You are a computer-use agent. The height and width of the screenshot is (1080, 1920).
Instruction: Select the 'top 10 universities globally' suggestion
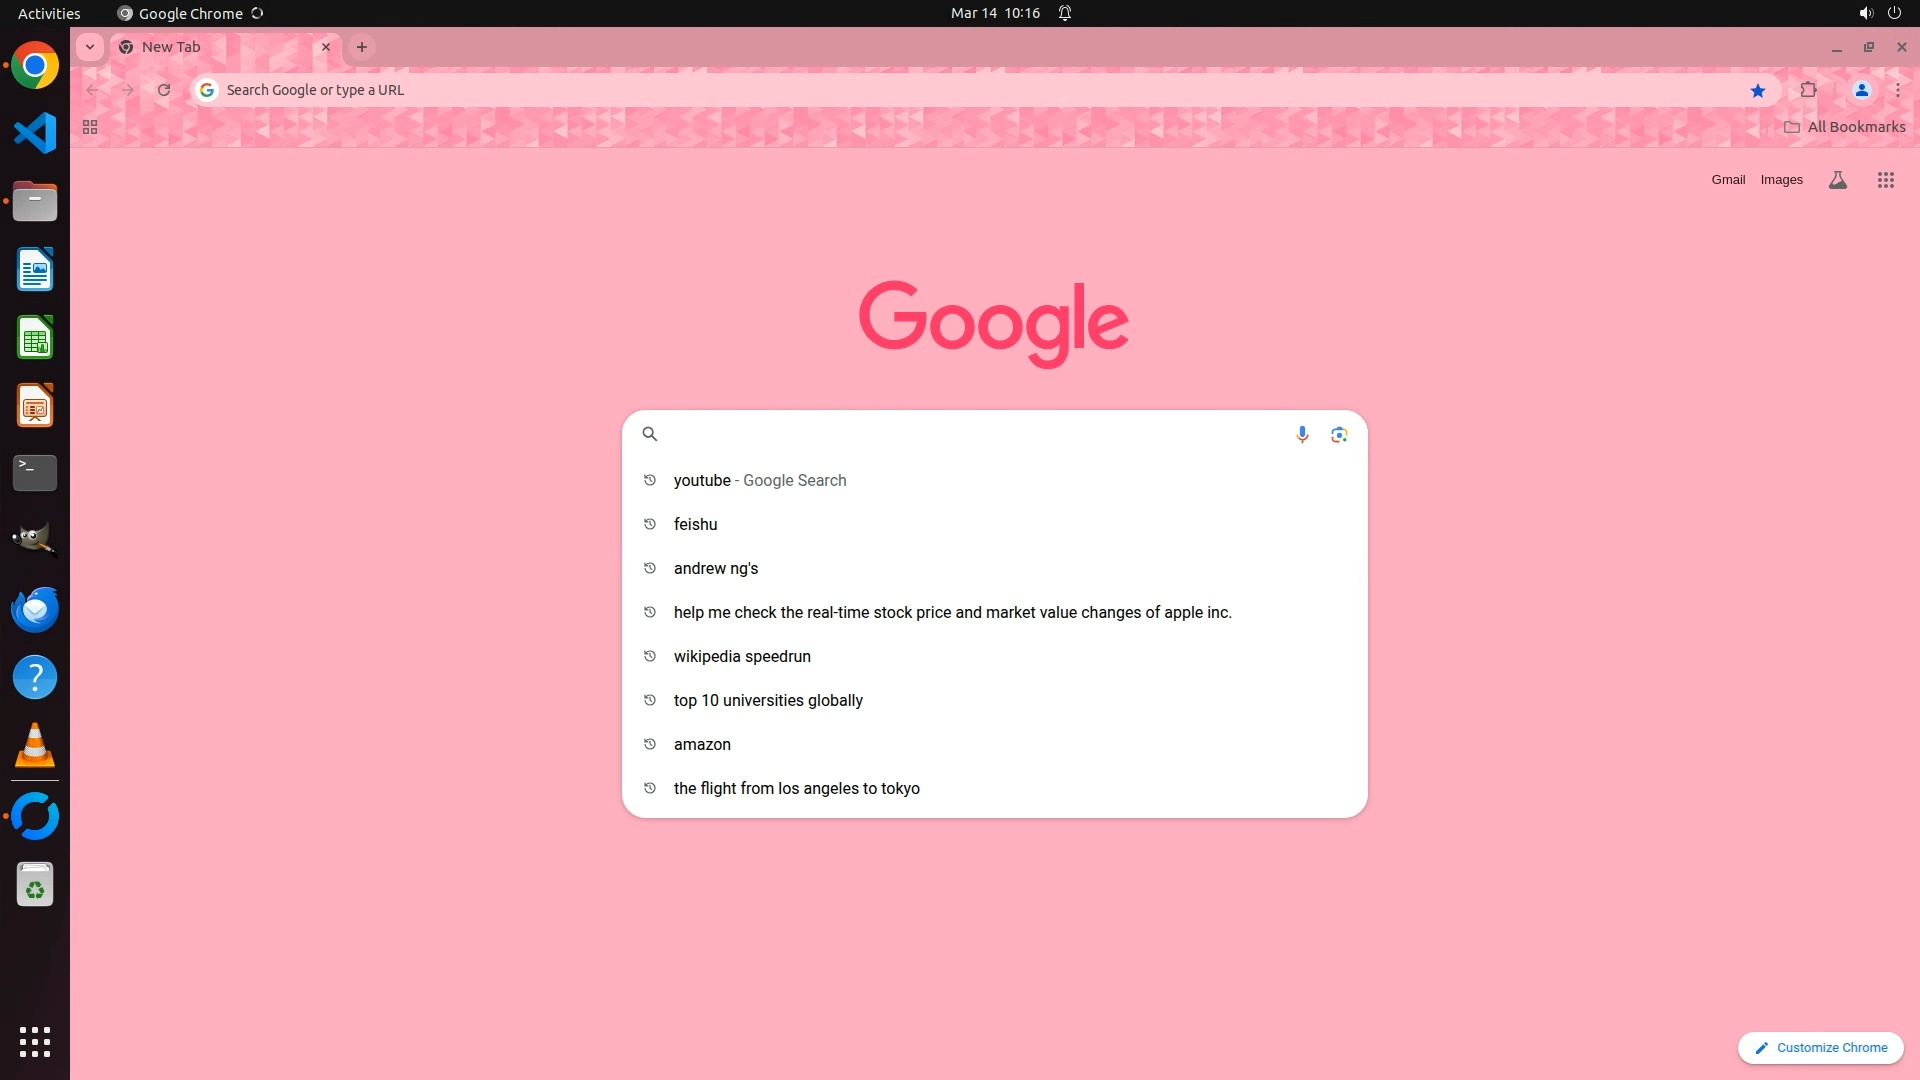coord(768,700)
